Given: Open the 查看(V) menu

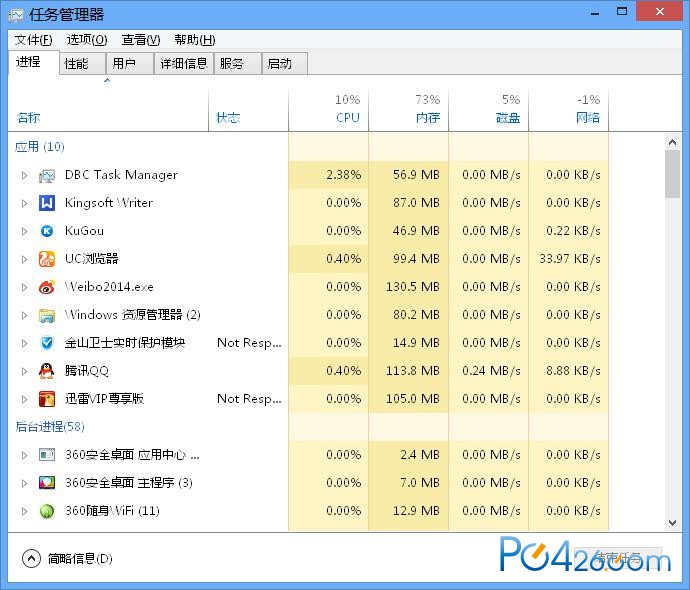Looking at the screenshot, I should pos(141,40).
